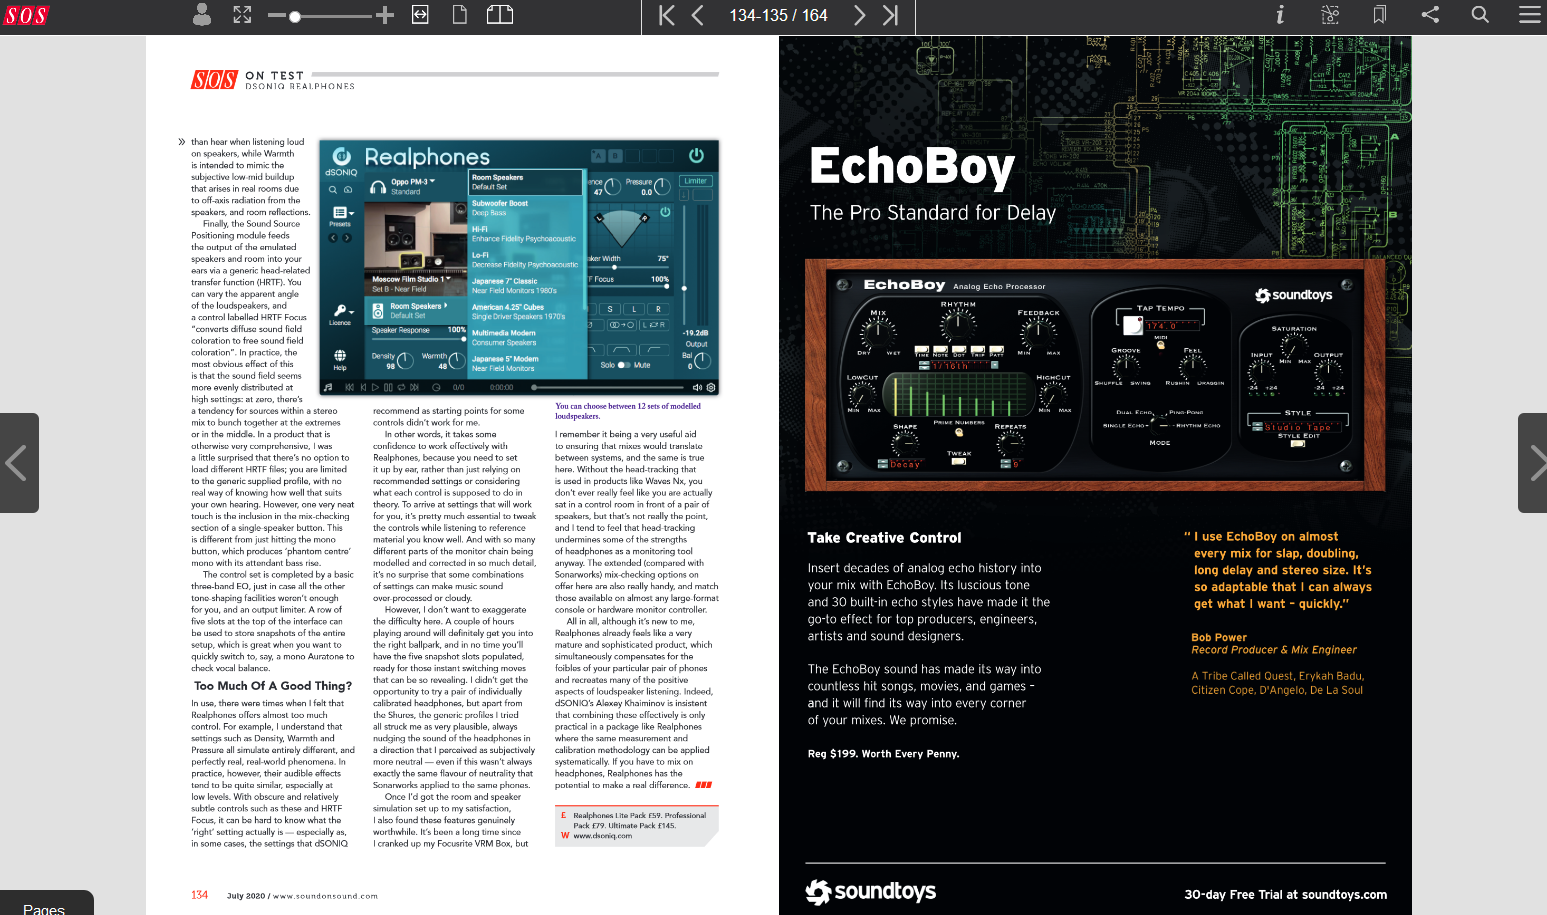Click the page number field 134-135 / 164

[x=778, y=15]
